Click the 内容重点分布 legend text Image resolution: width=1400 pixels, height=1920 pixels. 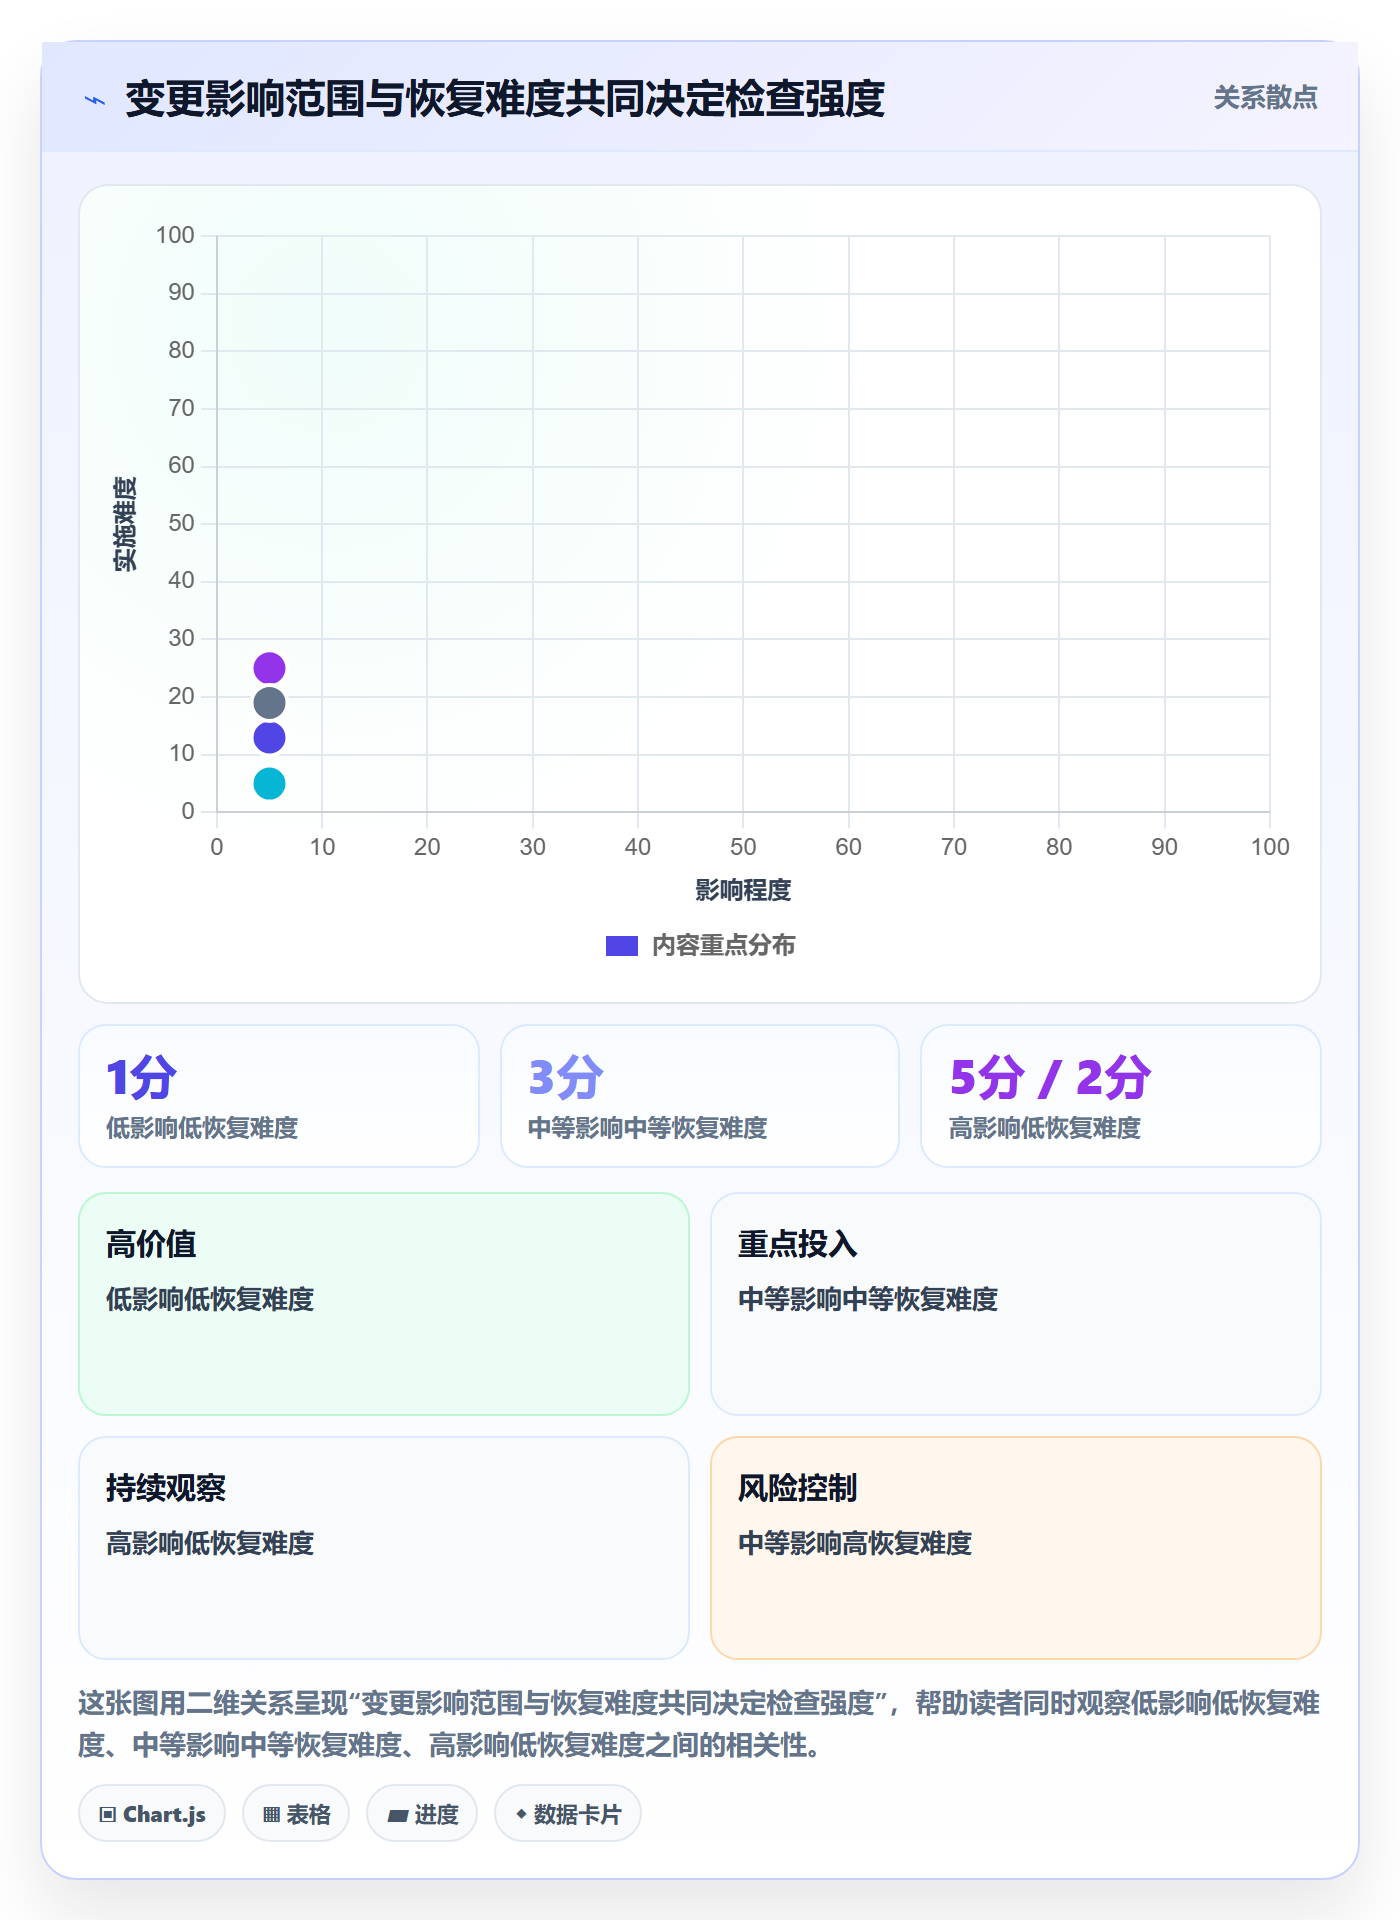pyautogui.click(x=723, y=946)
